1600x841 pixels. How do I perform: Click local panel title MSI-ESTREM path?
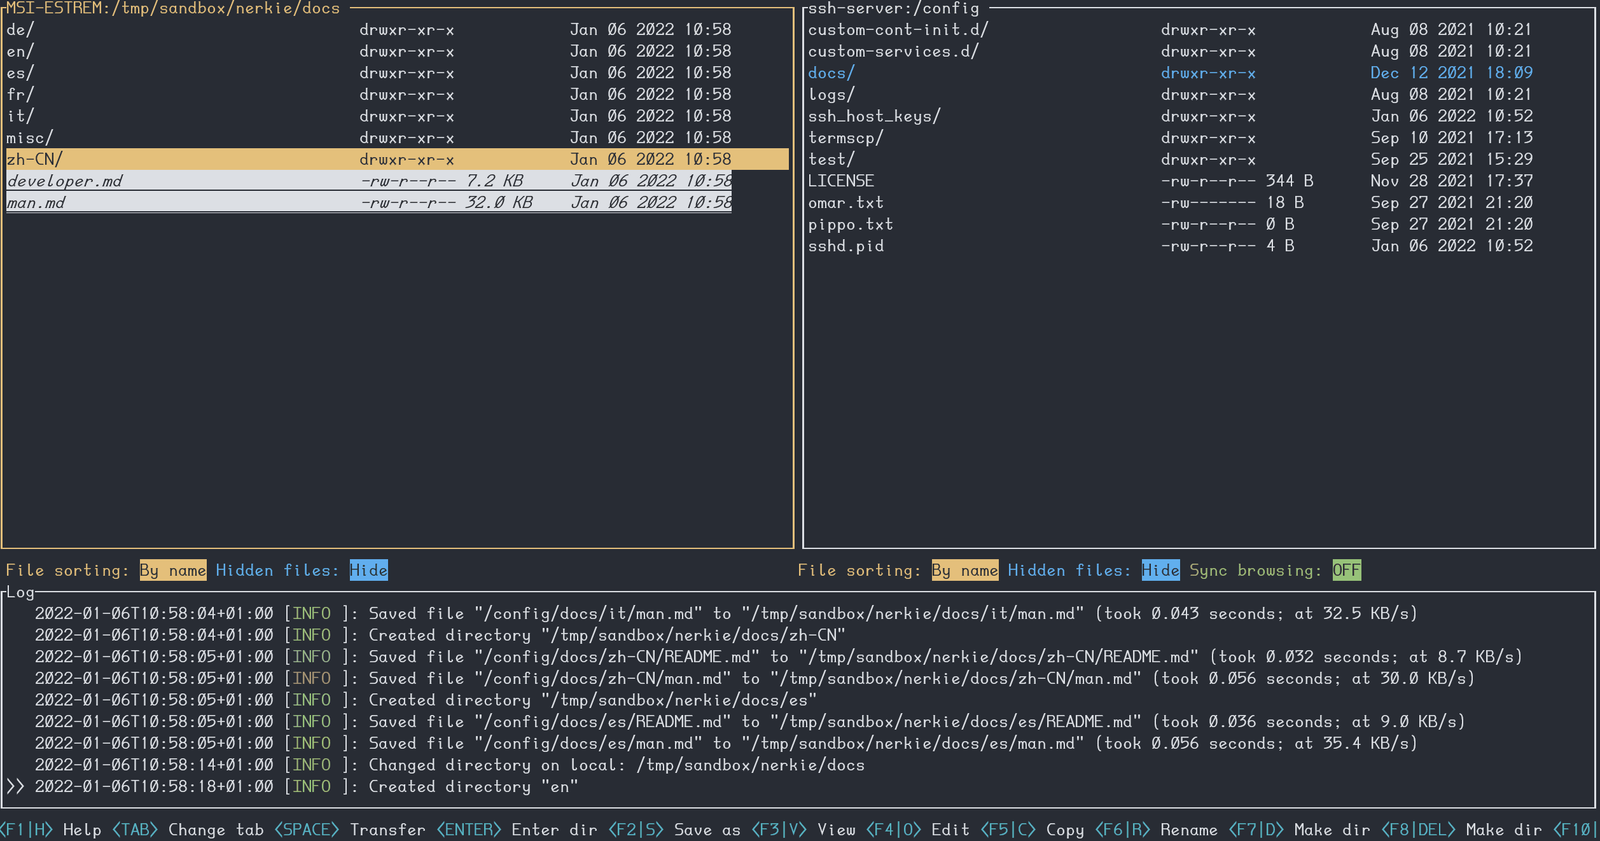click(173, 9)
